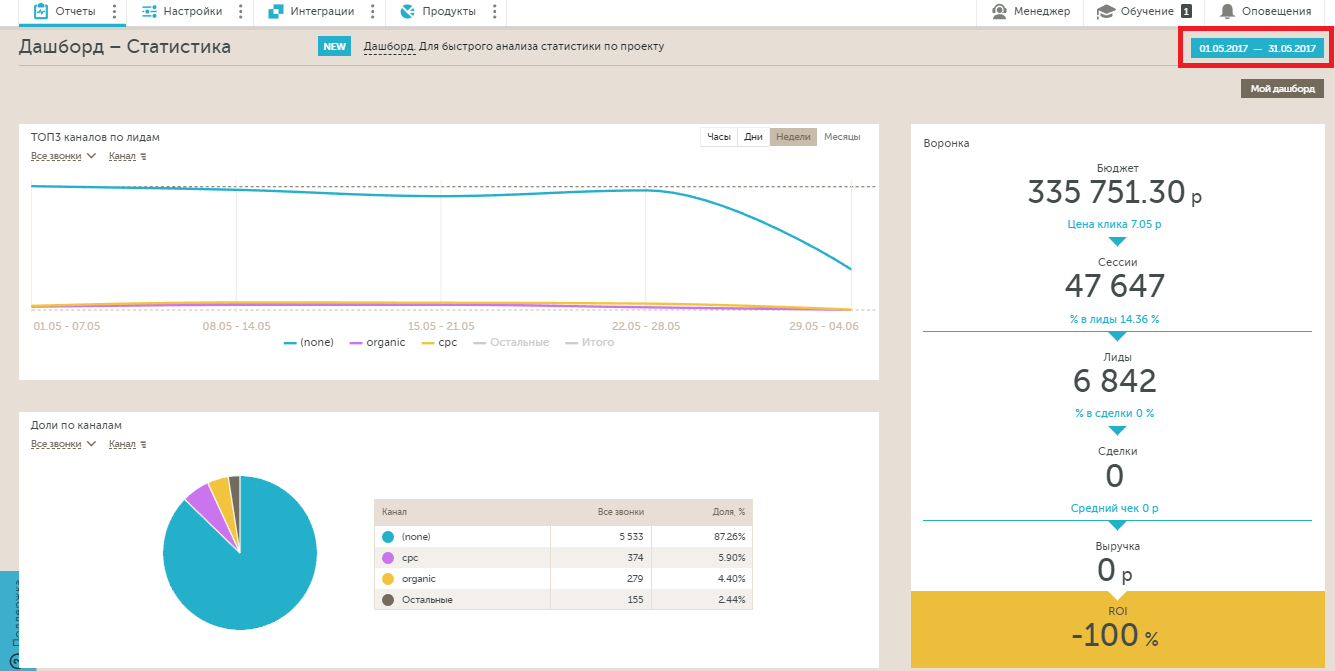Open Канал filter in Доли по каналам
The height and width of the screenshot is (671, 1335).
[x=127, y=444]
